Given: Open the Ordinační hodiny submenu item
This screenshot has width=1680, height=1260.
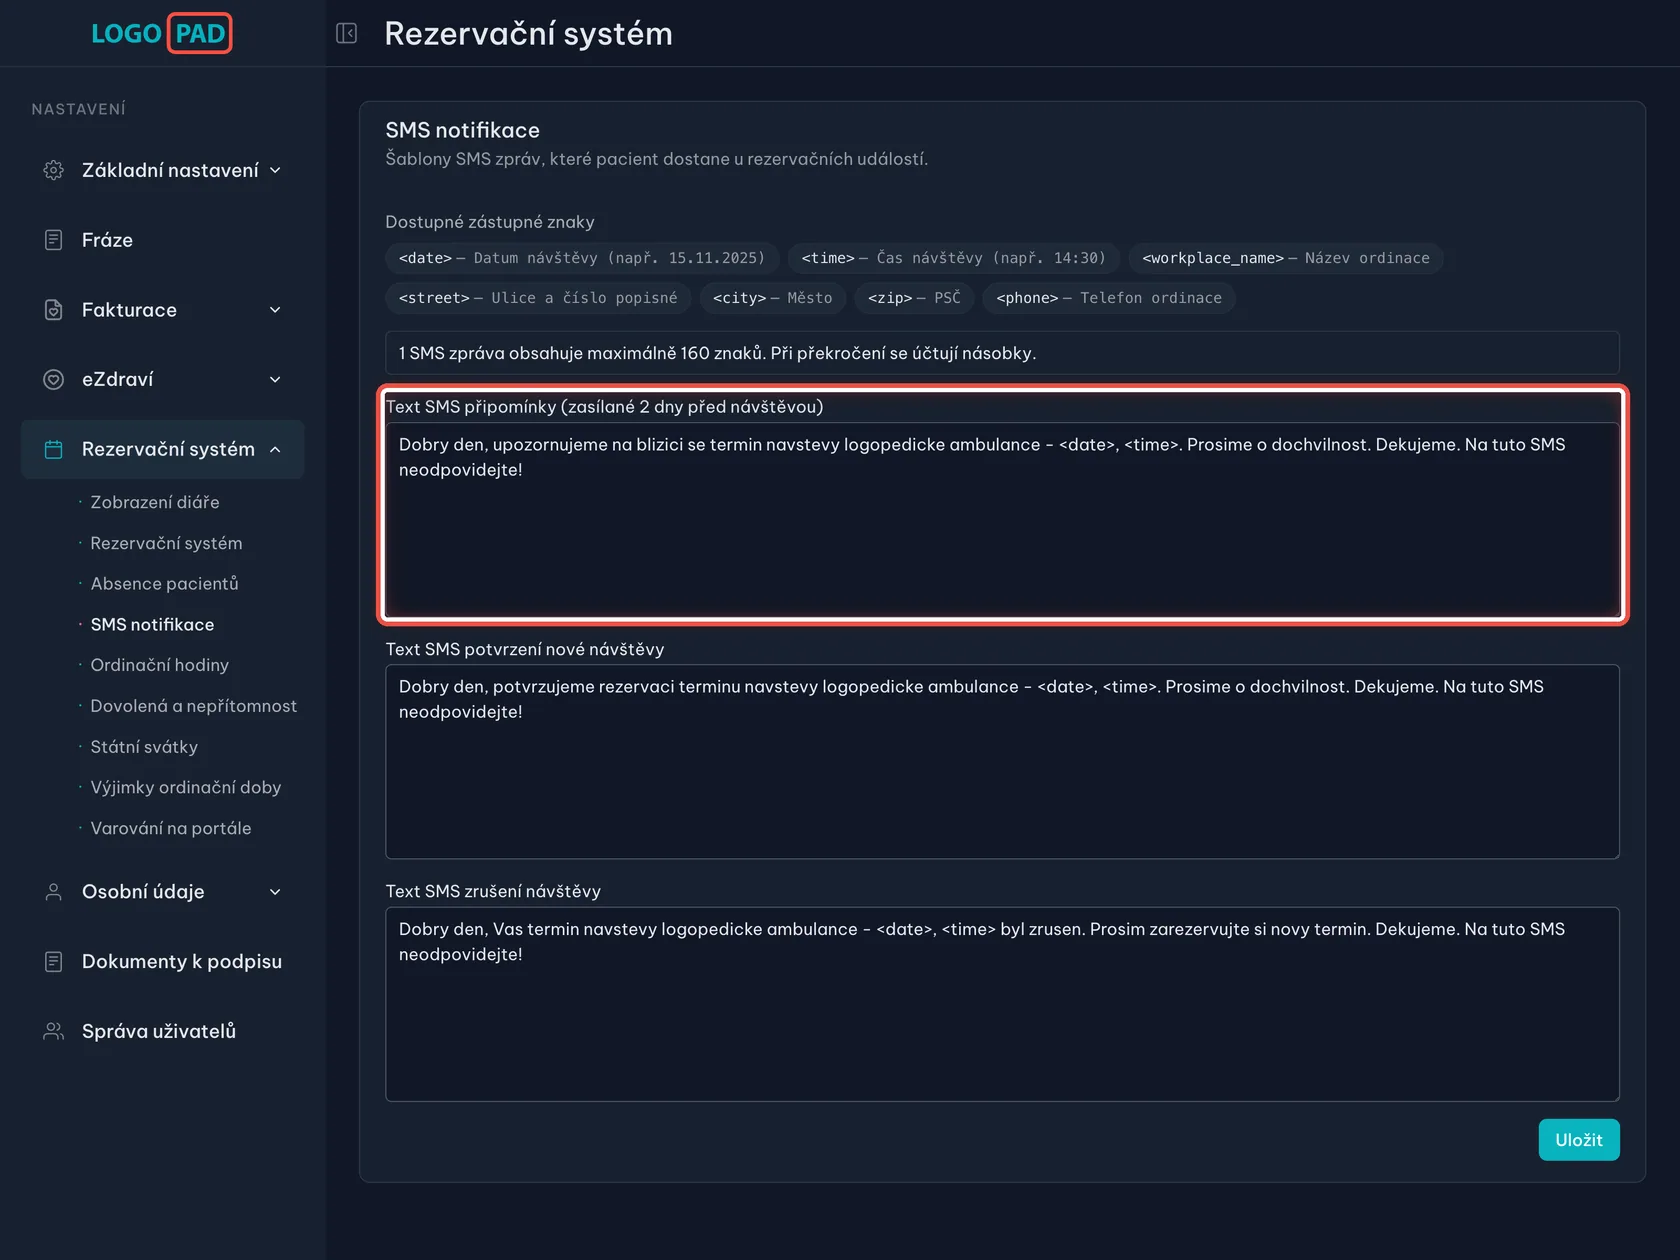Looking at the screenshot, I should click(x=160, y=665).
